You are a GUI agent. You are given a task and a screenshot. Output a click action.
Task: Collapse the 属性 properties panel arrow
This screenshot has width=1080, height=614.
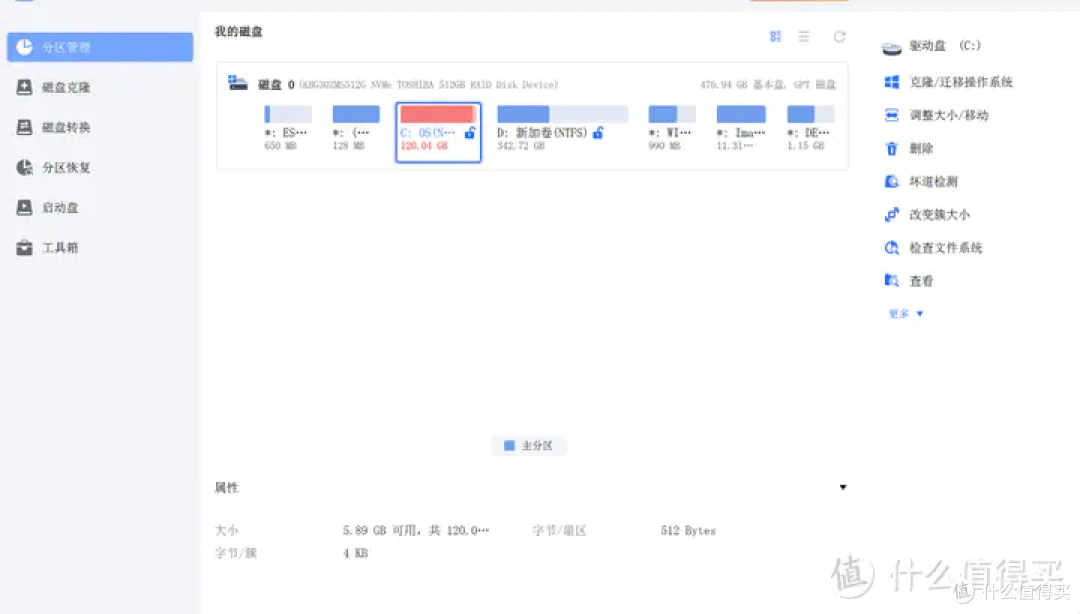coord(843,488)
